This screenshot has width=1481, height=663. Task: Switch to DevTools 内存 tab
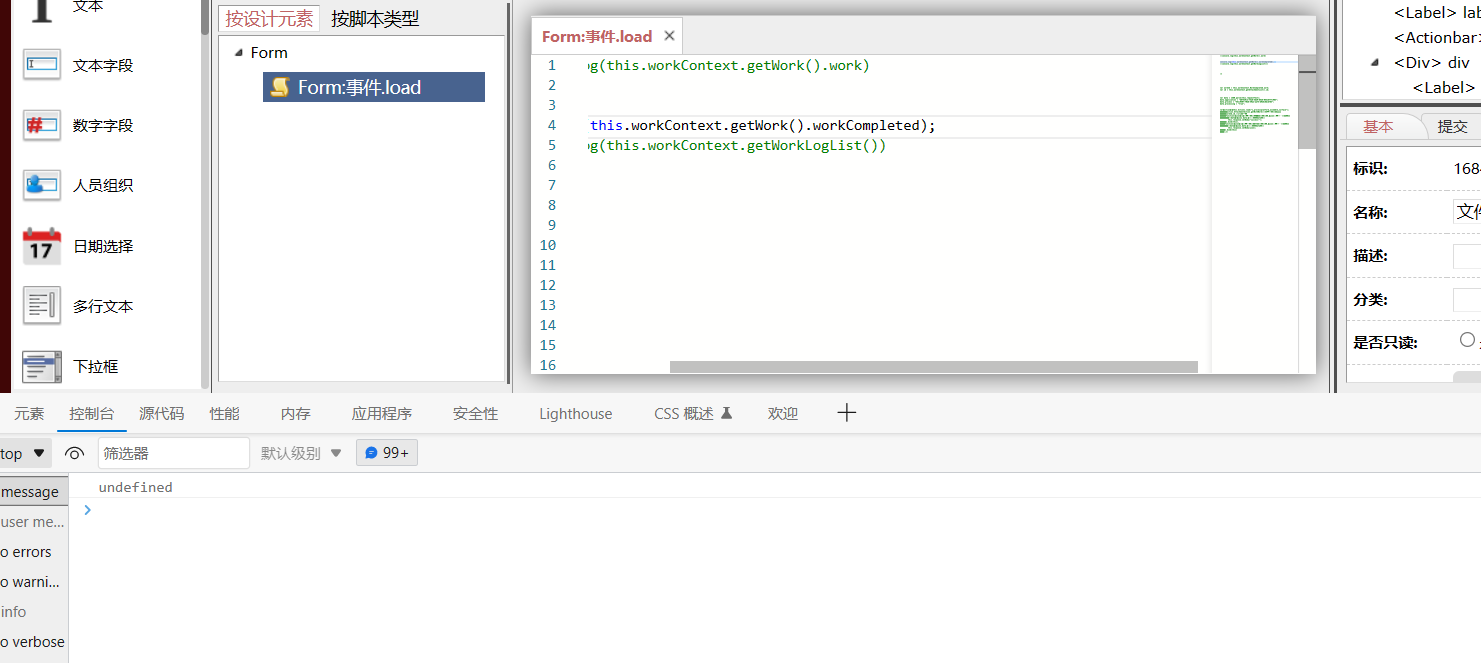(x=296, y=413)
